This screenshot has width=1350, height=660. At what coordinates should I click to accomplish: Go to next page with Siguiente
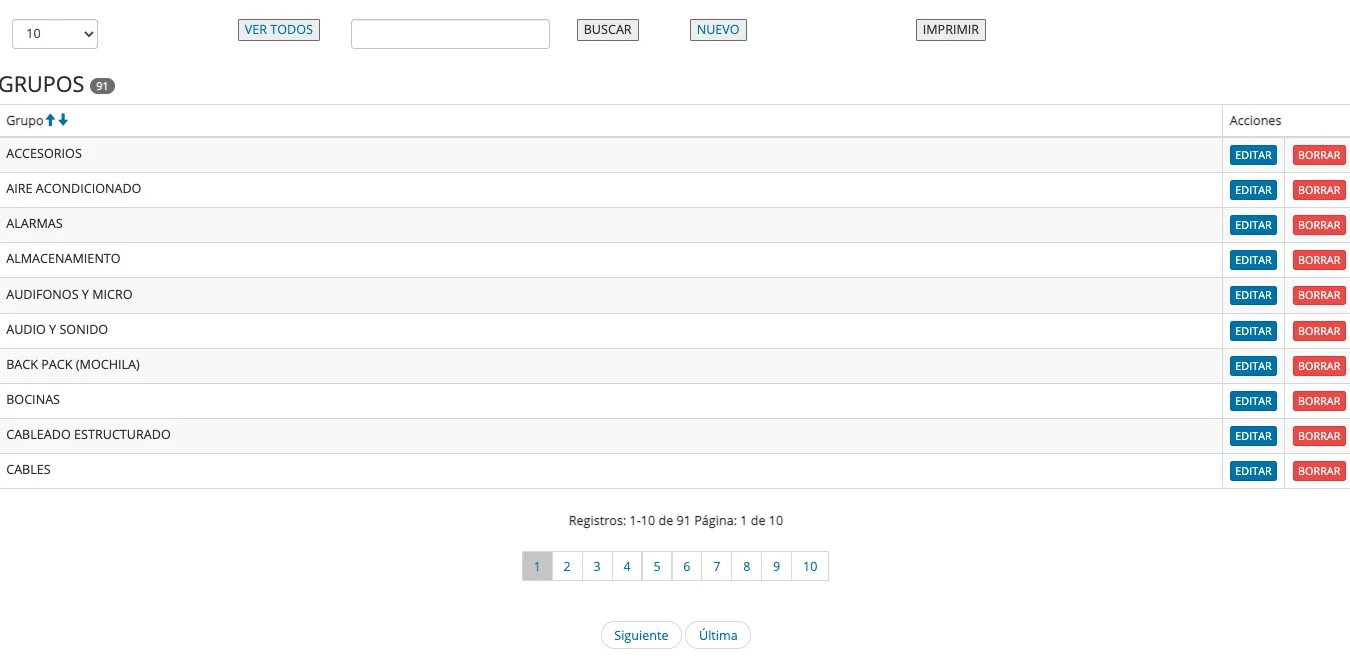pos(641,635)
